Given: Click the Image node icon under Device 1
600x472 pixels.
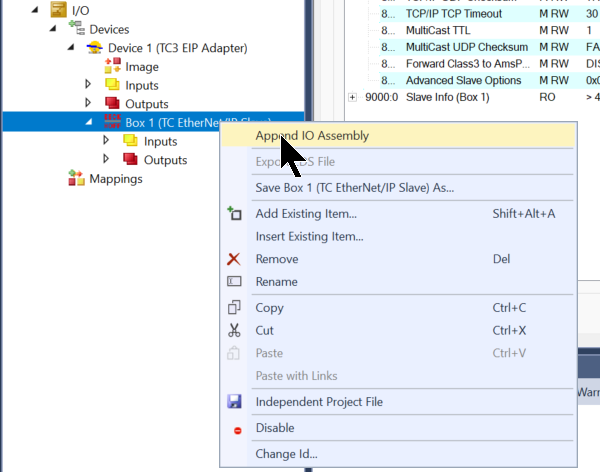Looking at the screenshot, I should tap(112, 67).
